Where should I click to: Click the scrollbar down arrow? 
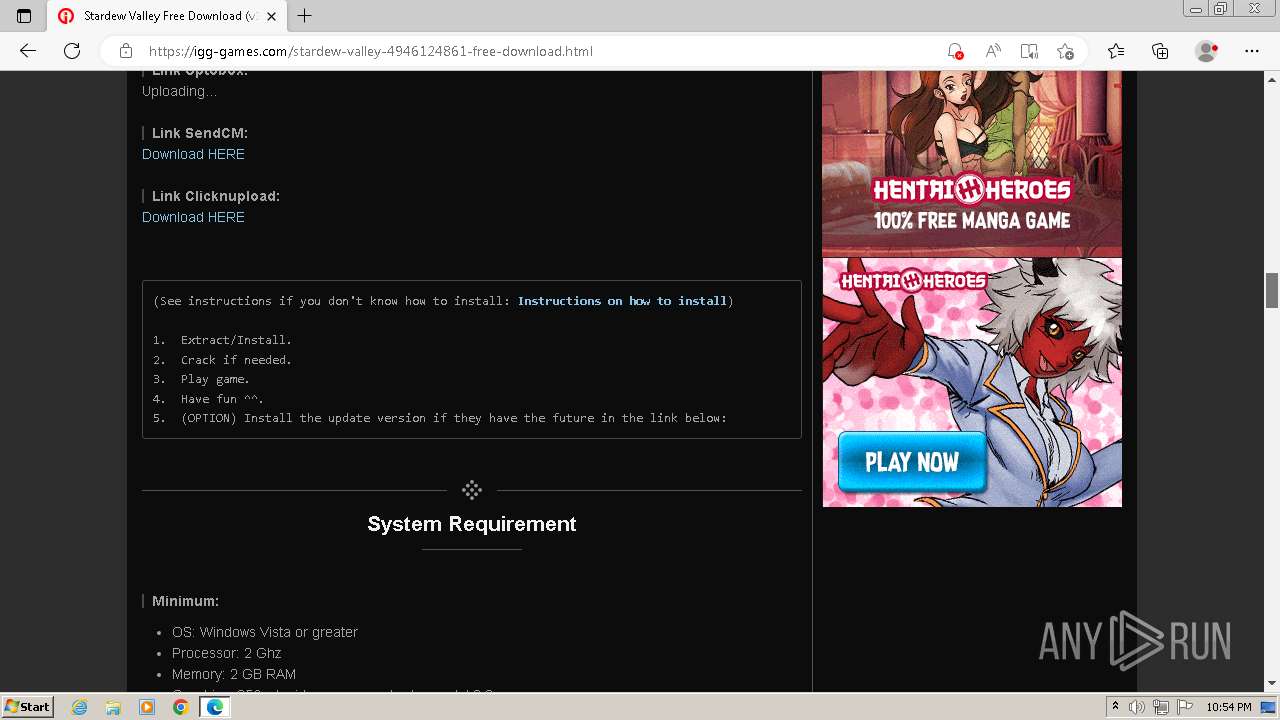(1272, 684)
